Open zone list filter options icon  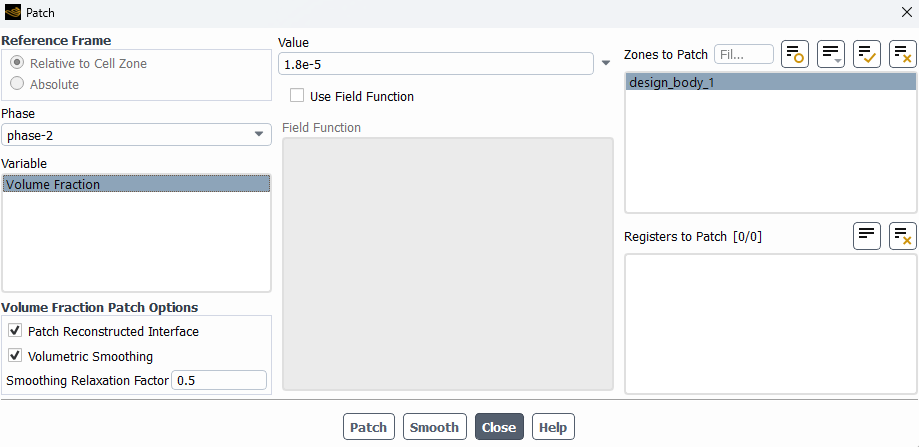pos(830,54)
